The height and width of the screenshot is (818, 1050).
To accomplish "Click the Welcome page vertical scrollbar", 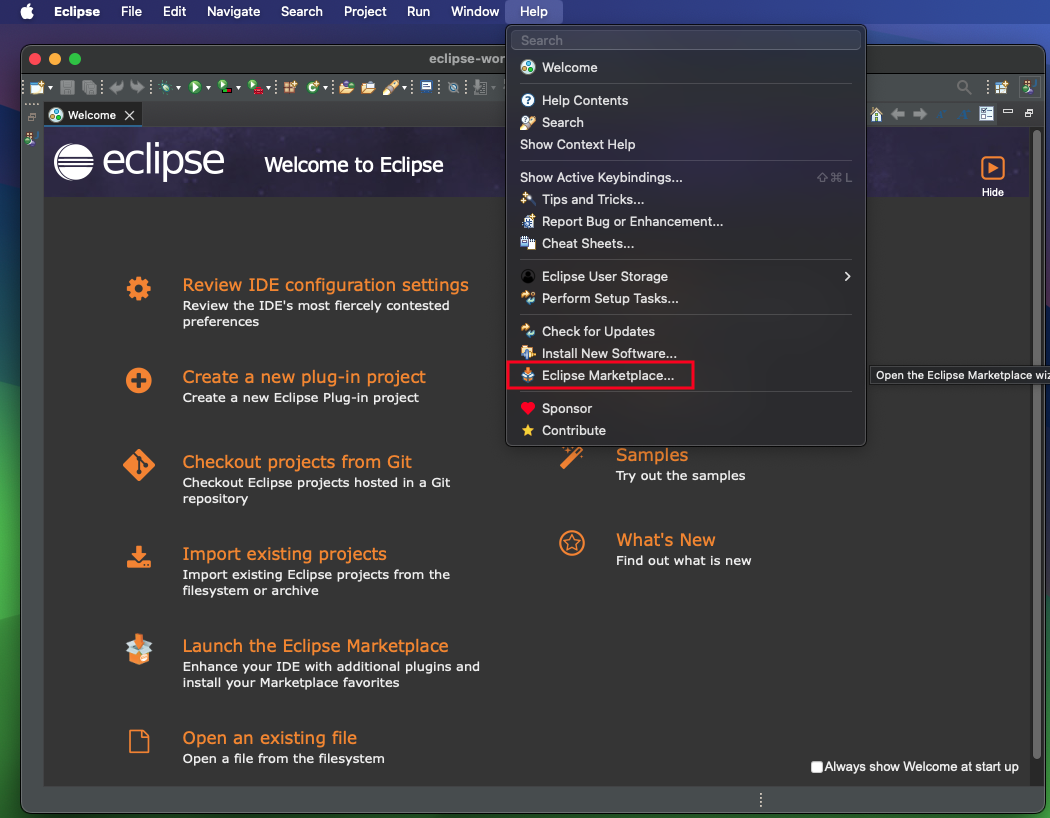I will (x=1037, y=444).
